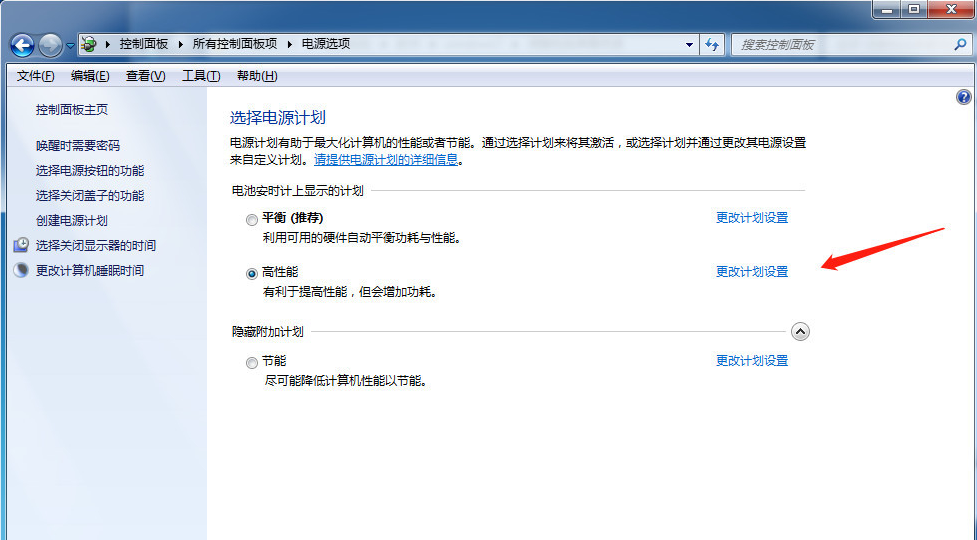The height and width of the screenshot is (540, 977).
Task: Open the 工具(T) menu
Action: point(200,76)
